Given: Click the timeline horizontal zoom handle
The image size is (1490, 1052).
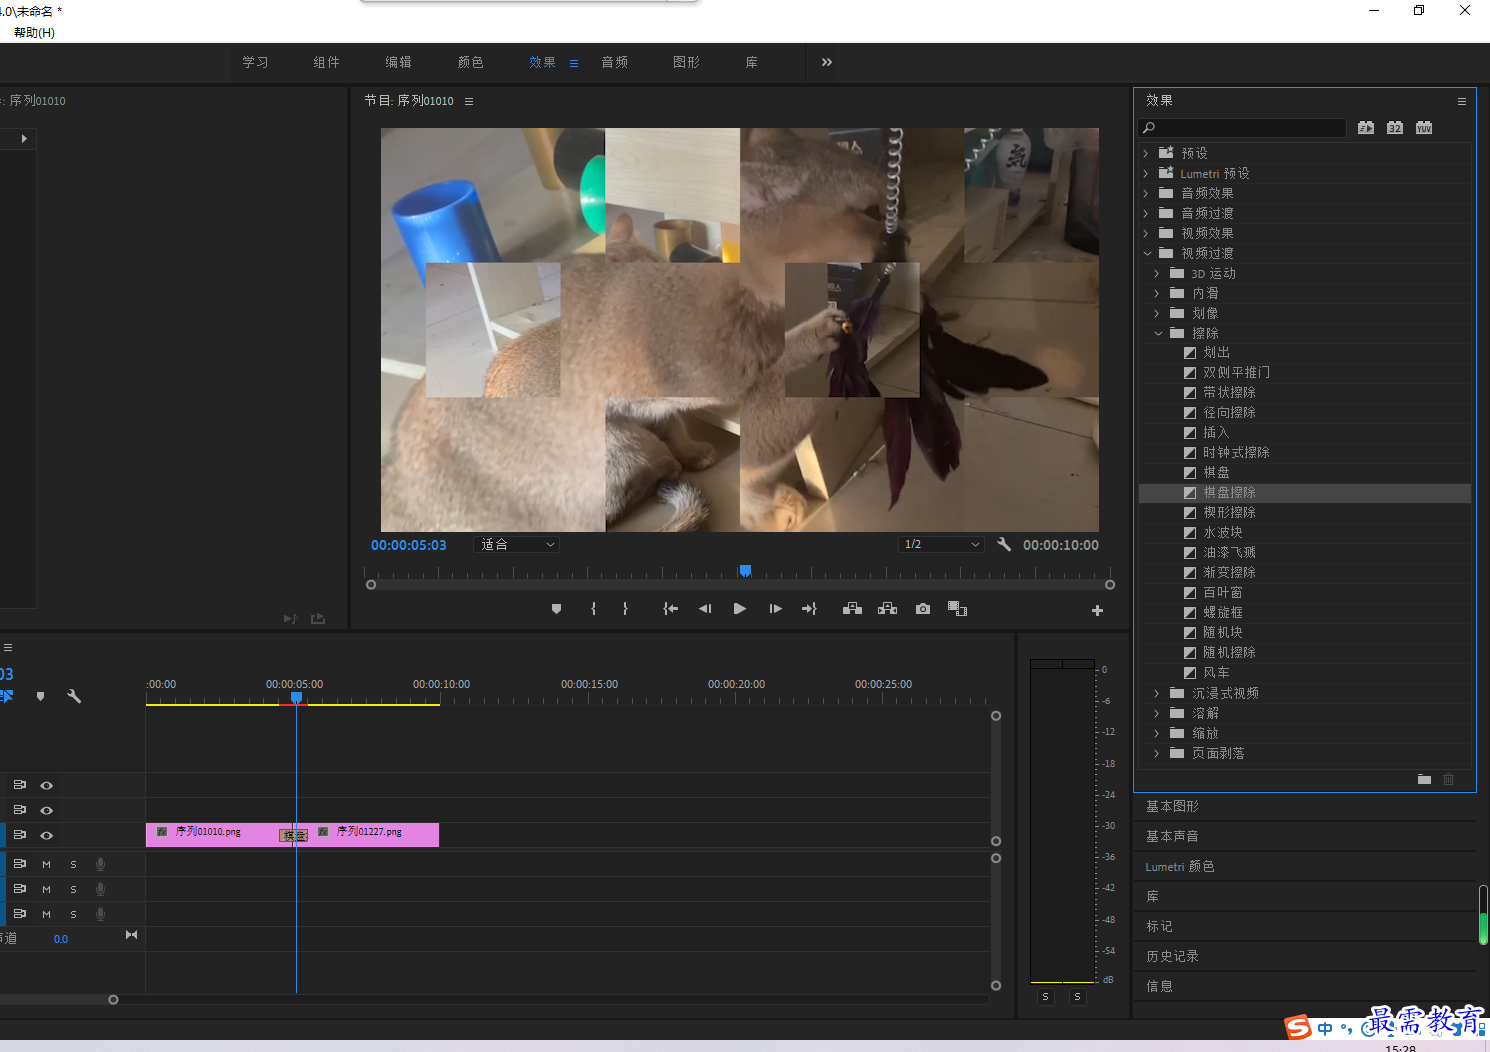Looking at the screenshot, I should [113, 999].
